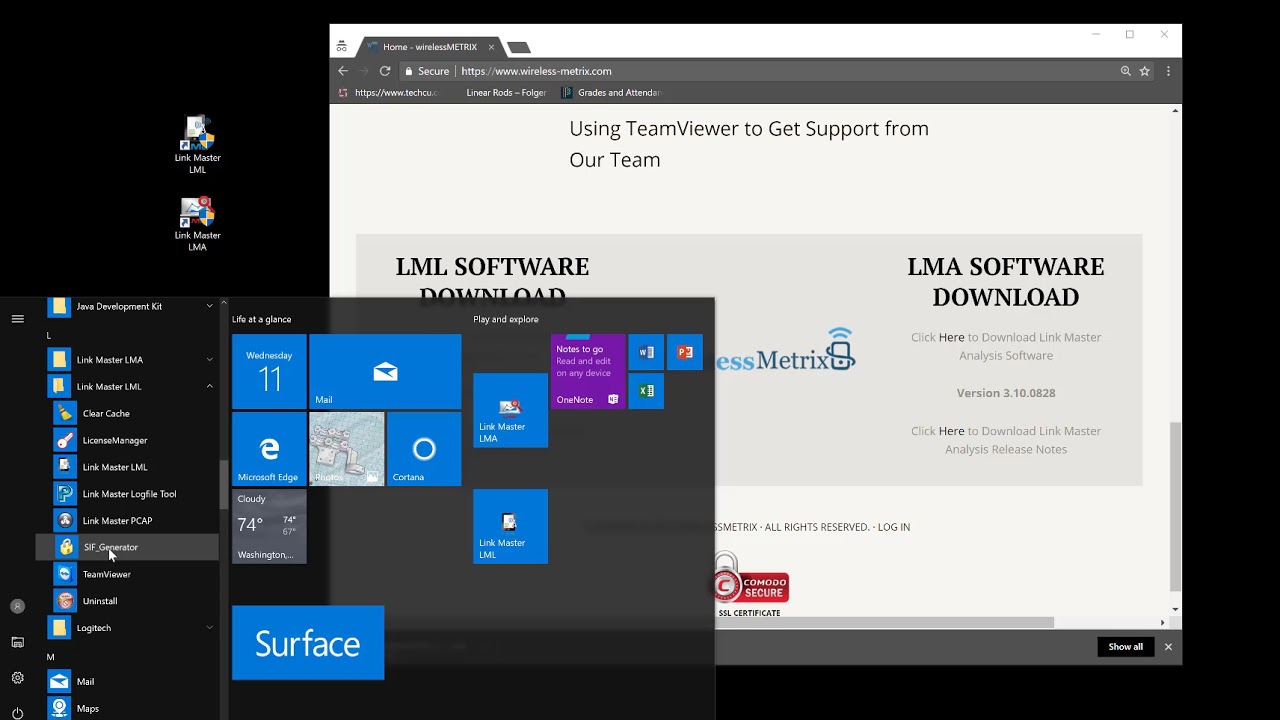Reload the wireless-metrix page
Viewport: 1280px width, 720px height.
[384, 71]
